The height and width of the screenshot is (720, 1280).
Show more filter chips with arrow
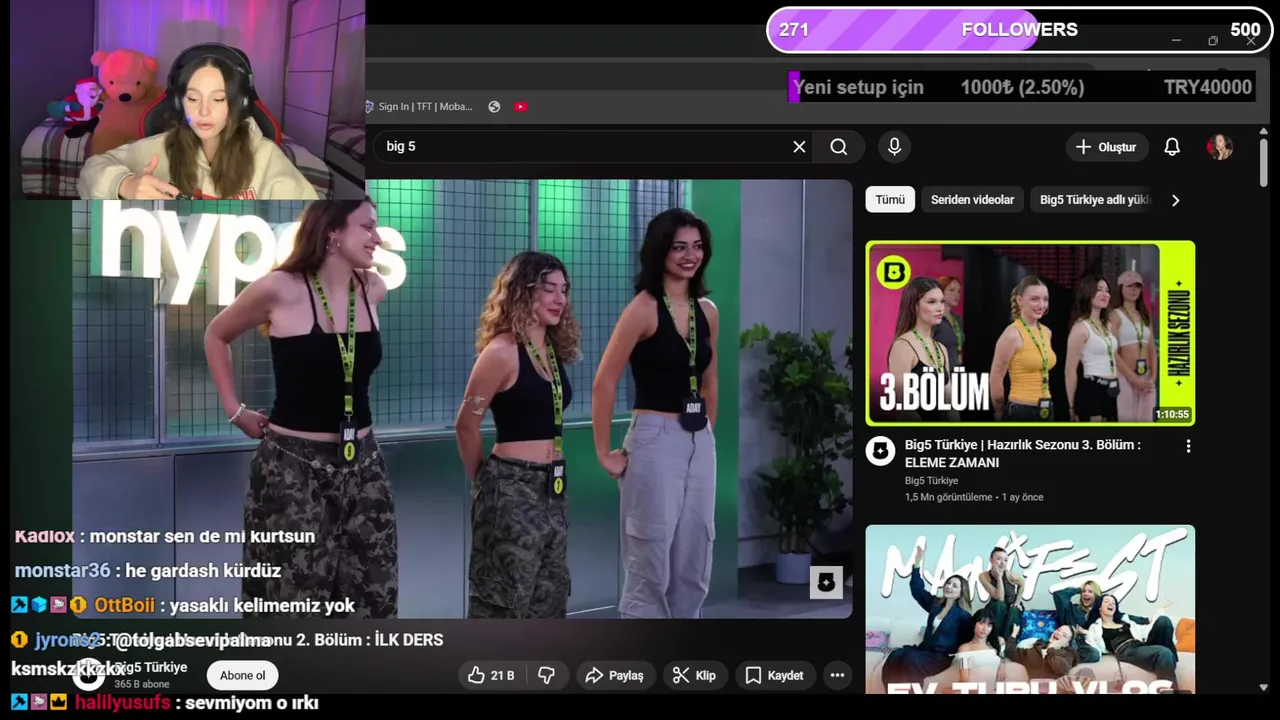click(x=1175, y=200)
